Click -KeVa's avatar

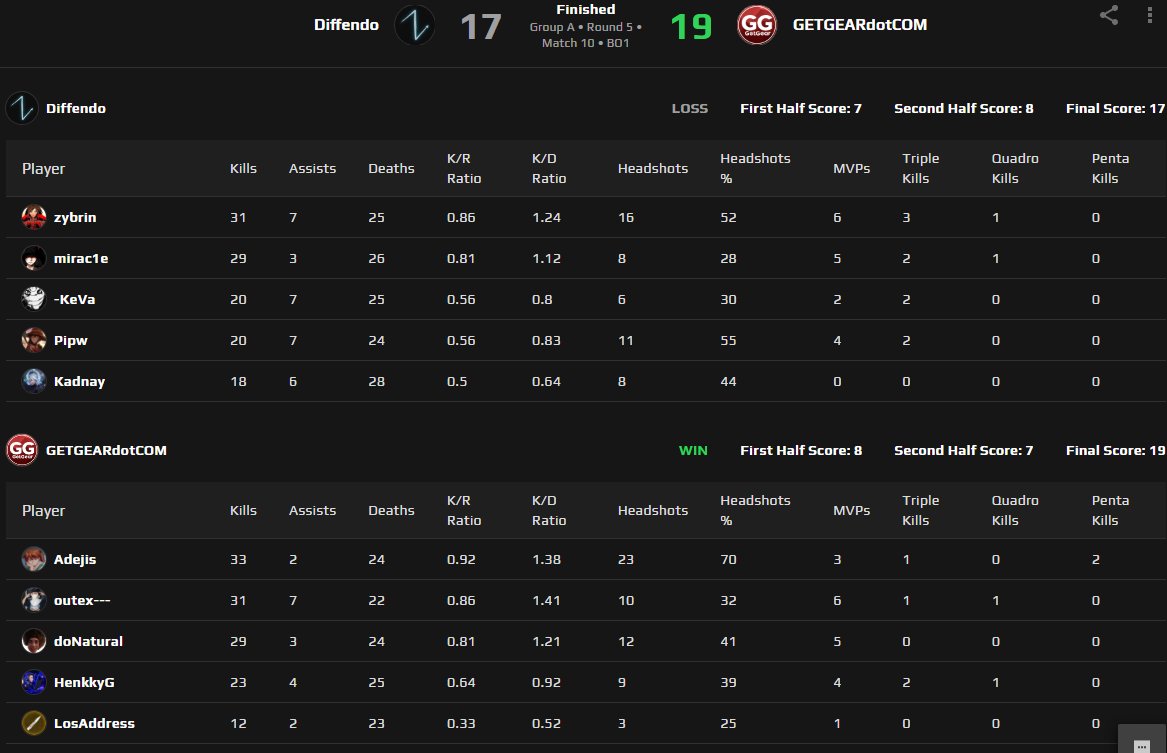click(x=33, y=298)
